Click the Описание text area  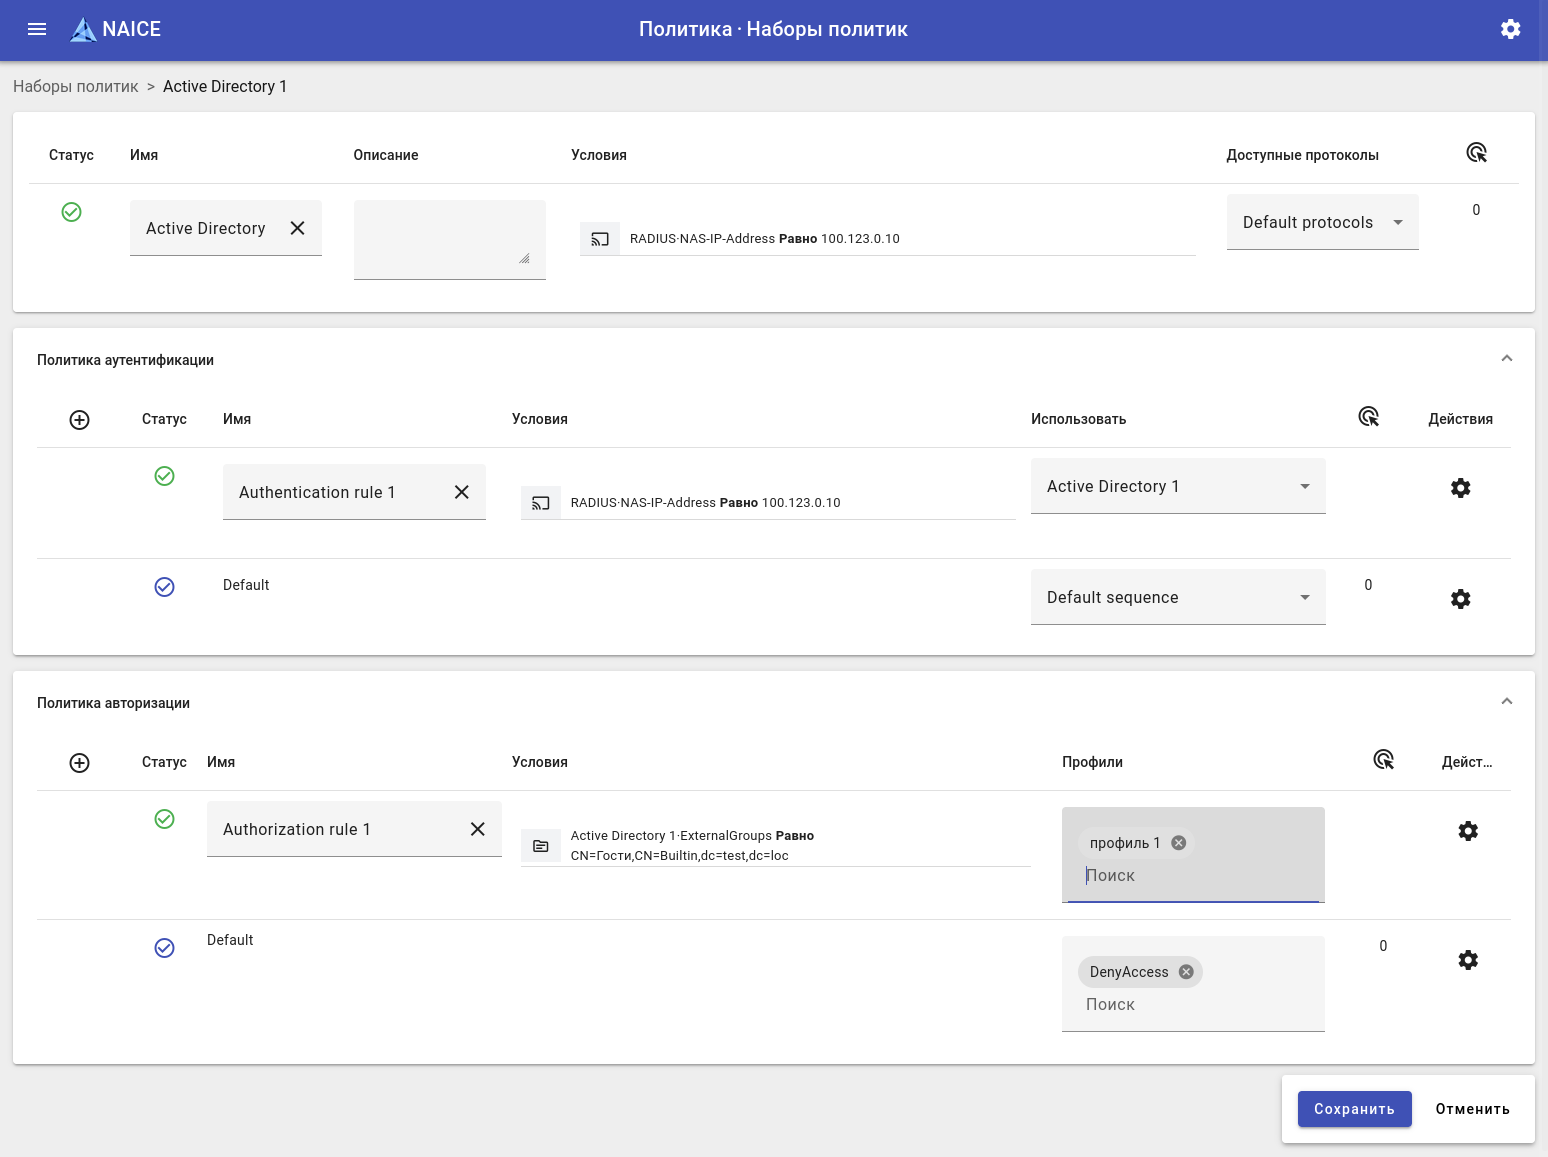point(449,239)
